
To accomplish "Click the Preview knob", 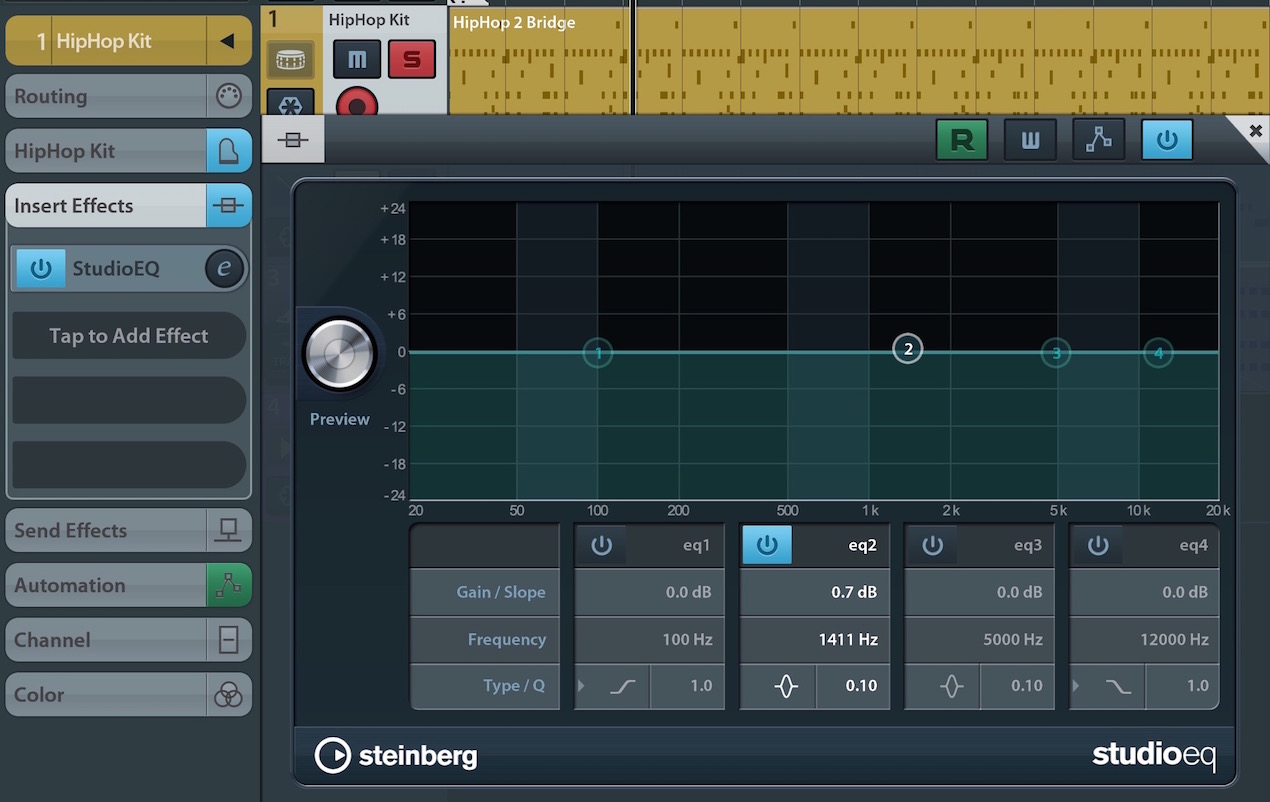I will 340,354.
